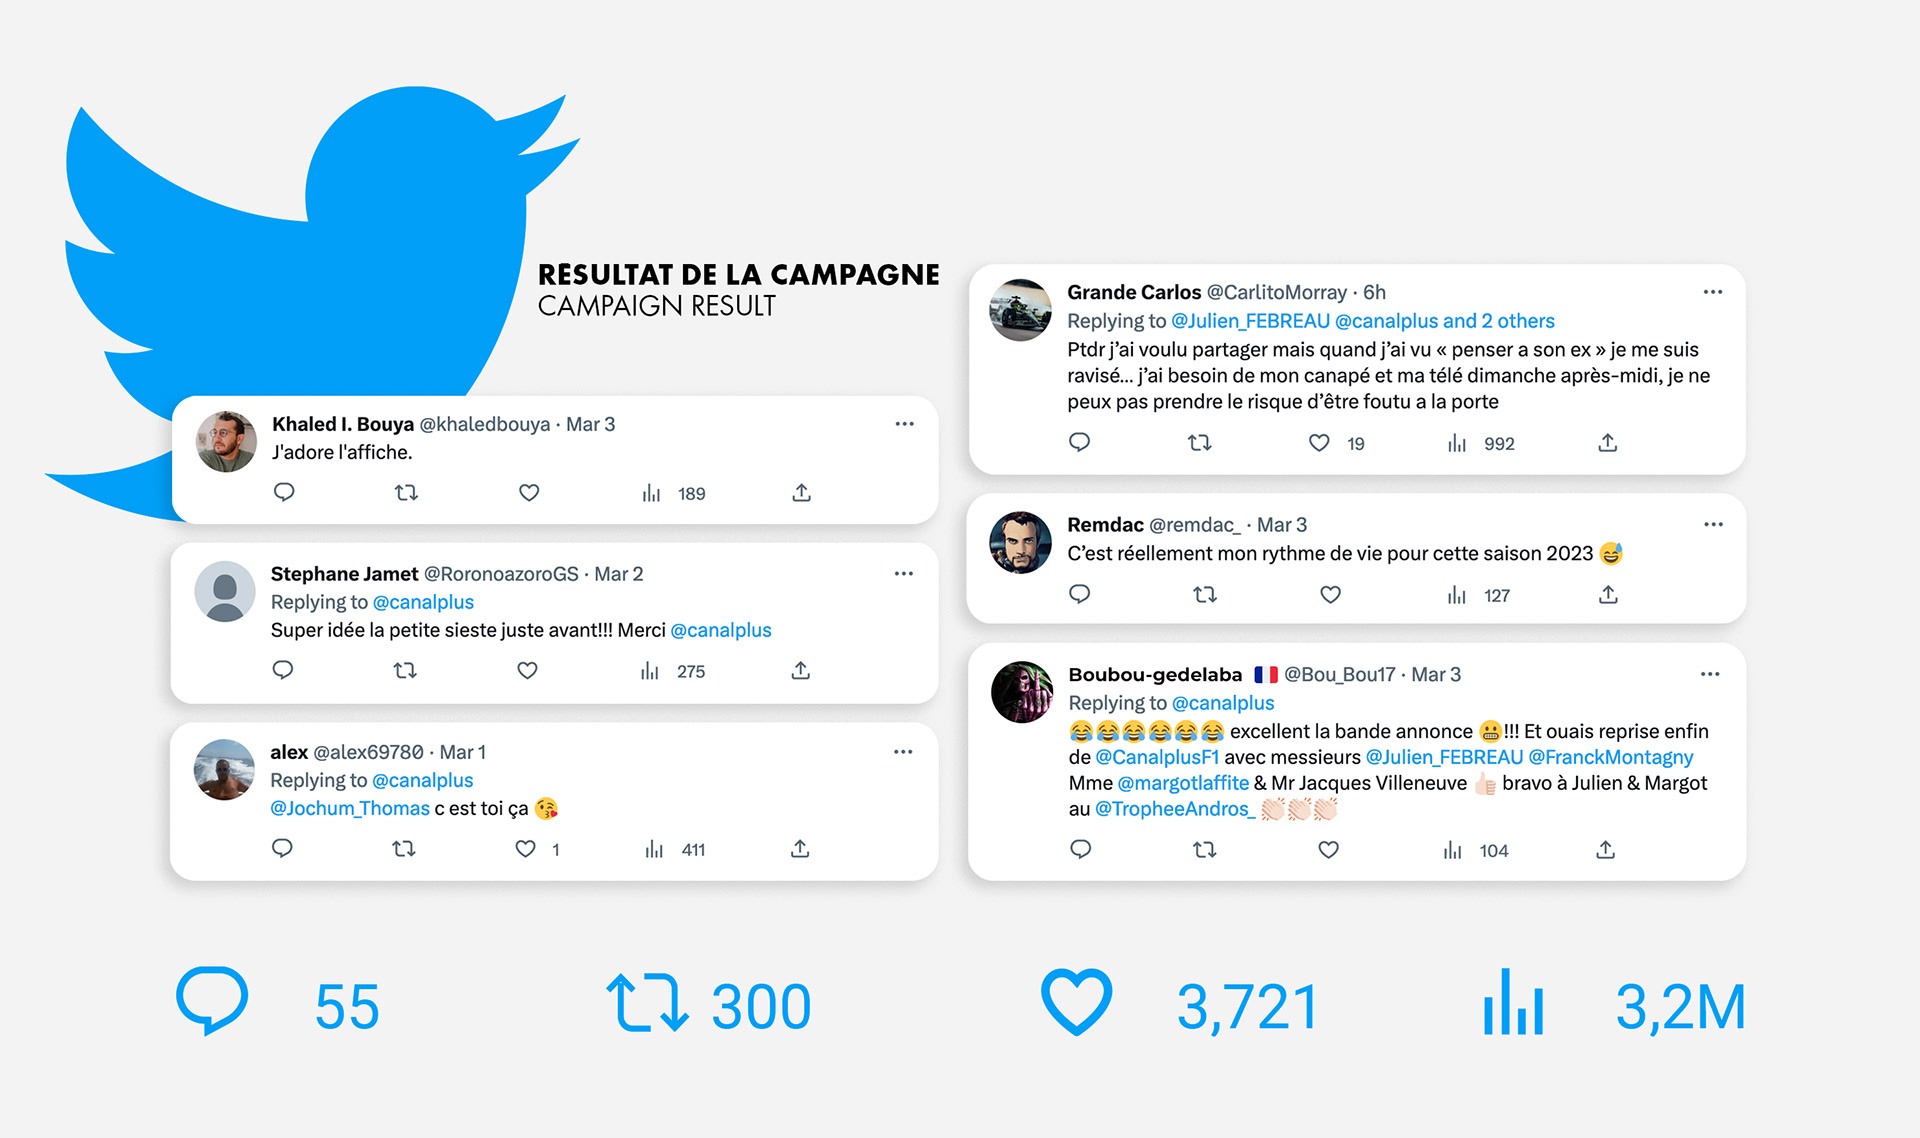Screen dimensions: 1920x1138
Task: Open Grande Carlos's profile picture
Action: [x=1020, y=310]
